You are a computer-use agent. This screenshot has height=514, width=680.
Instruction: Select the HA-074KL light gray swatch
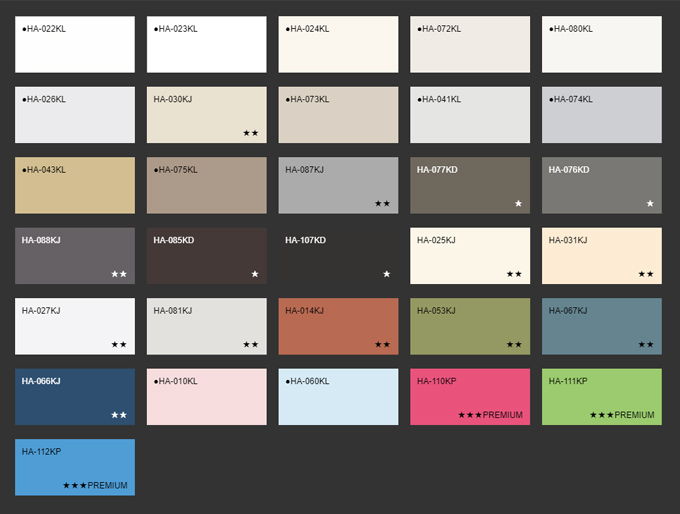point(602,115)
